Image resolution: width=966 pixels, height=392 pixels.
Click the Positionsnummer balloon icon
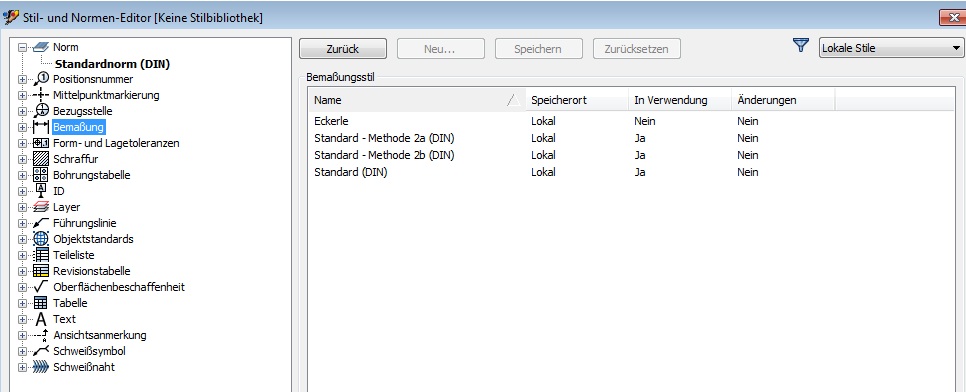41,79
